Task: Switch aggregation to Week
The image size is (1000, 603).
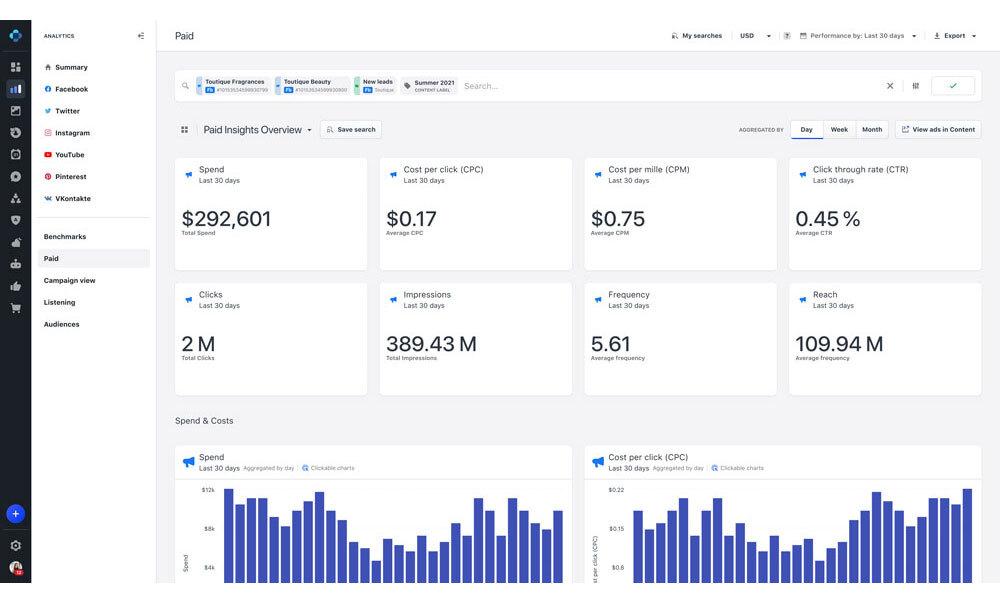Action: point(839,129)
